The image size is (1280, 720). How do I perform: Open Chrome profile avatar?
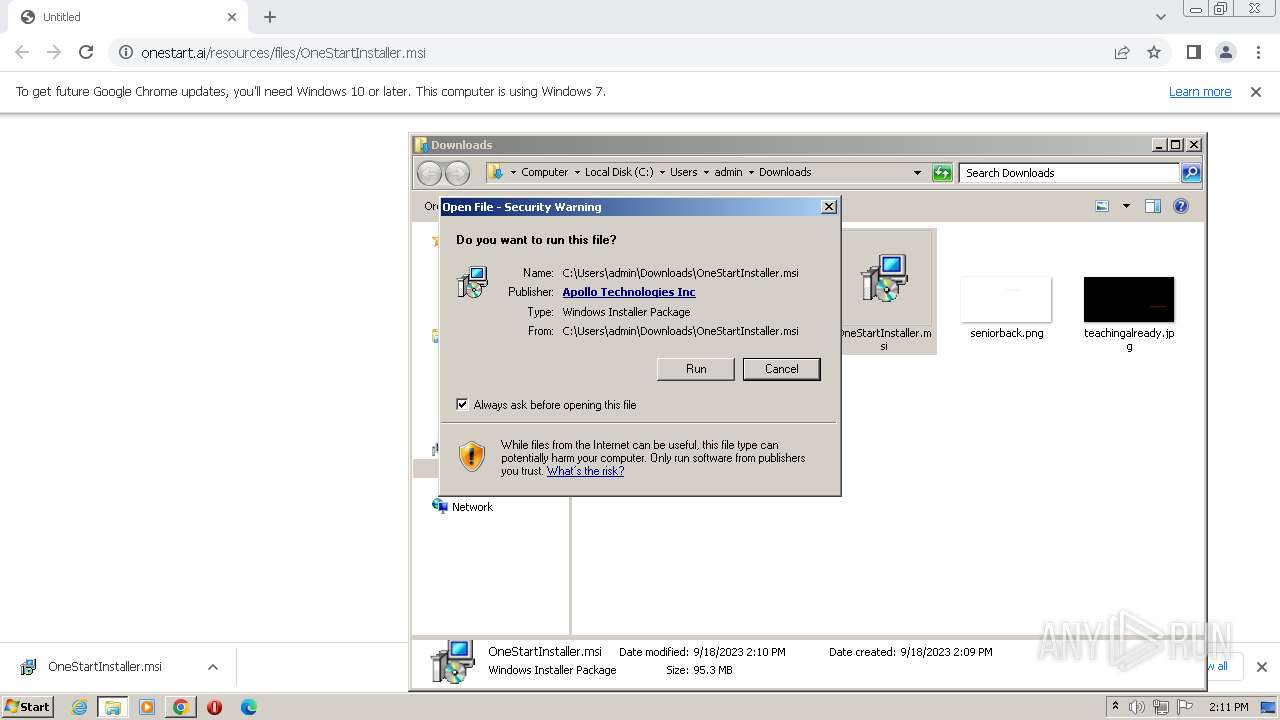click(x=1225, y=52)
